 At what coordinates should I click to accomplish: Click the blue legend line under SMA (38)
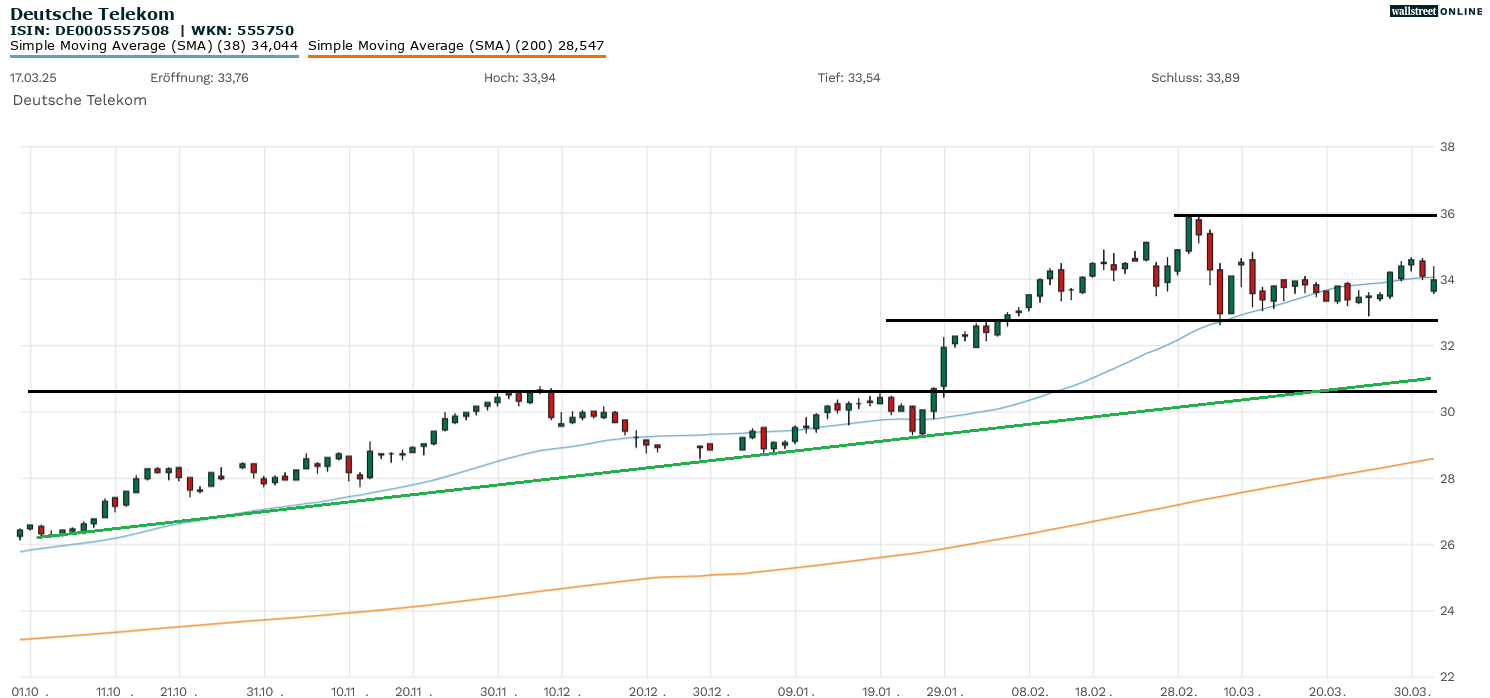[154, 56]
